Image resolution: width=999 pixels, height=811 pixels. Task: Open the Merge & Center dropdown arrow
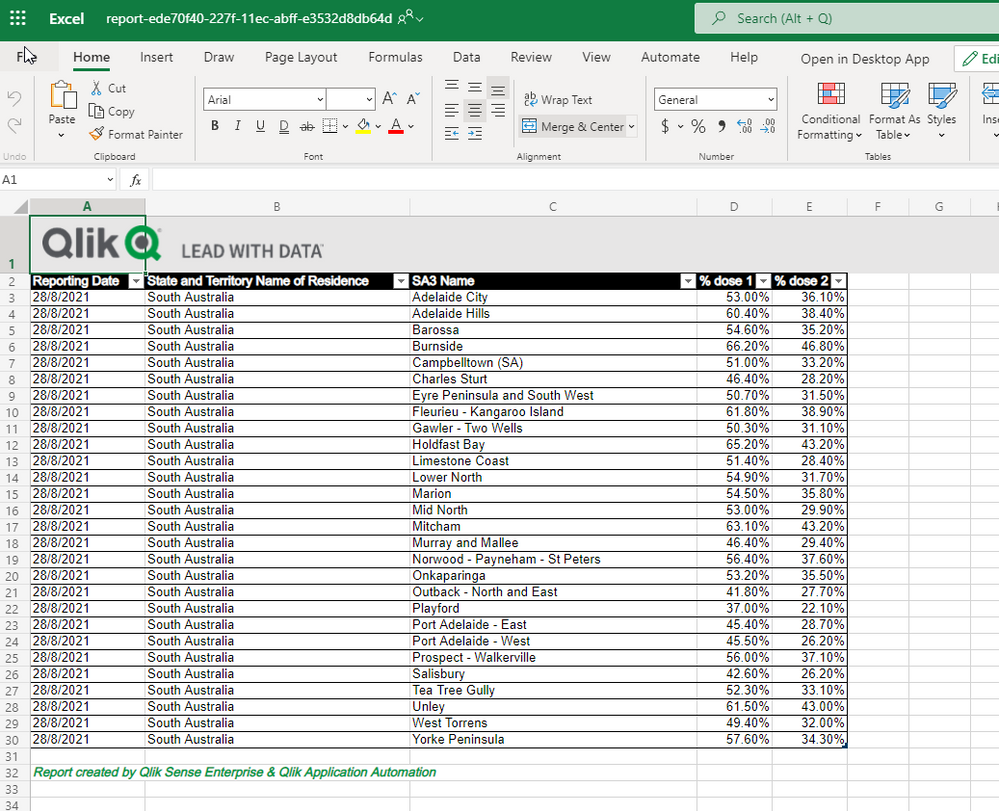(631, 126)
